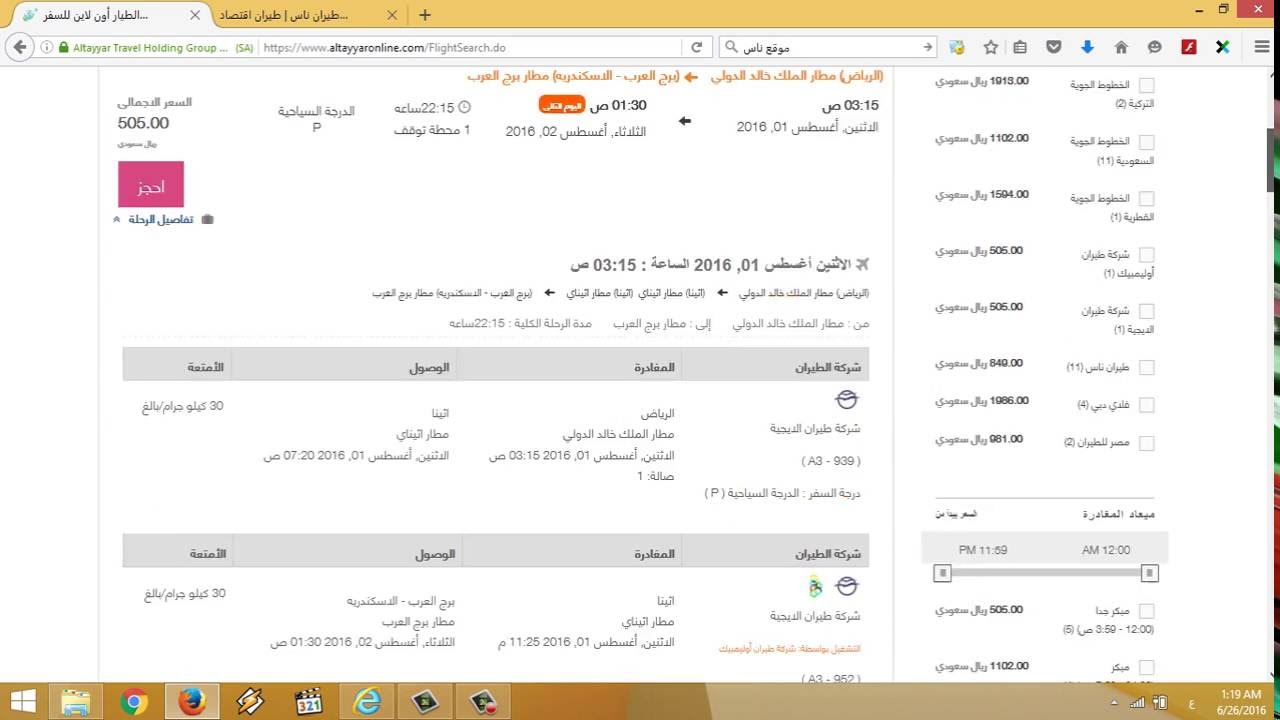The width and height of the screenshot is (1280, 720).
Task: Open Media Player Classic 321 taskbar icon
Action: 309,702
